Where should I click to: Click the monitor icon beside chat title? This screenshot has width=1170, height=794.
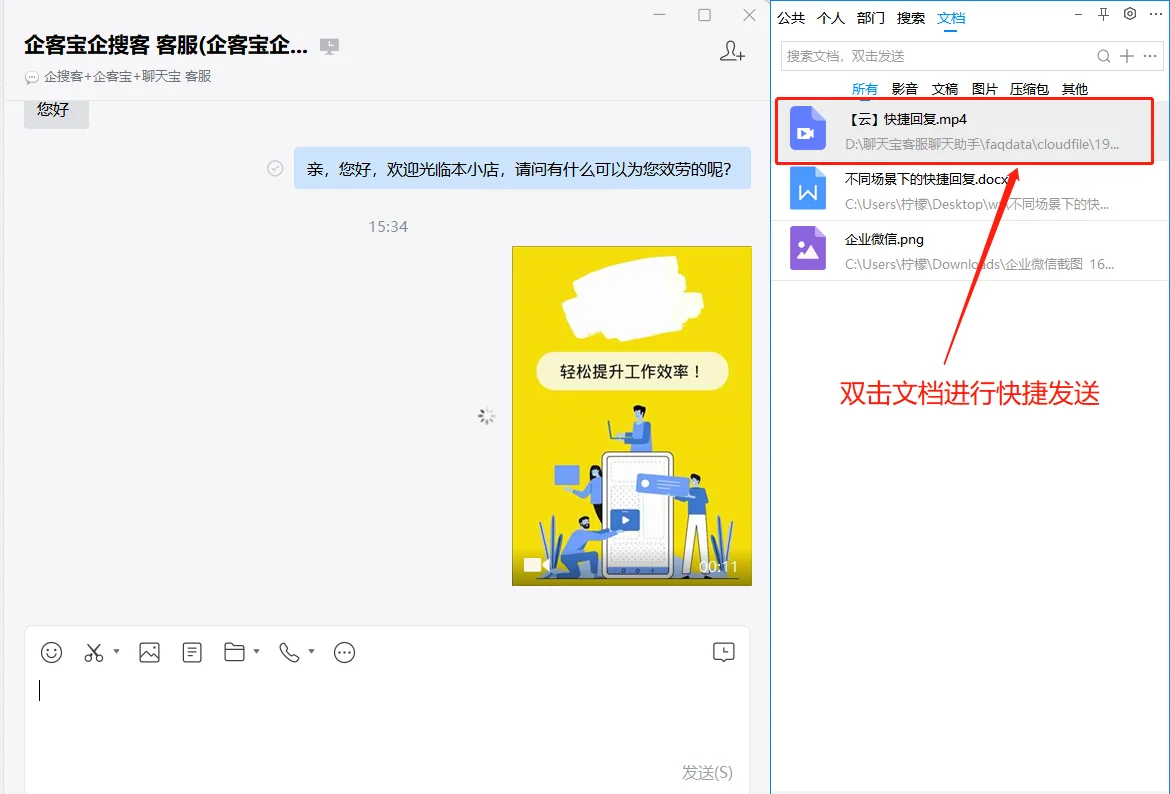[x=329, y=46]
